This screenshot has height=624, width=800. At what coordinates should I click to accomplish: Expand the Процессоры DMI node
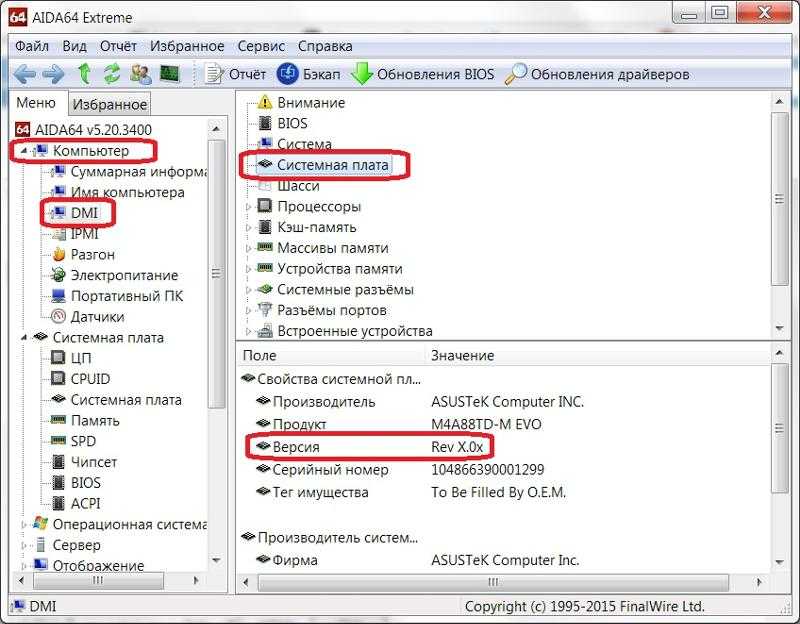248,207
